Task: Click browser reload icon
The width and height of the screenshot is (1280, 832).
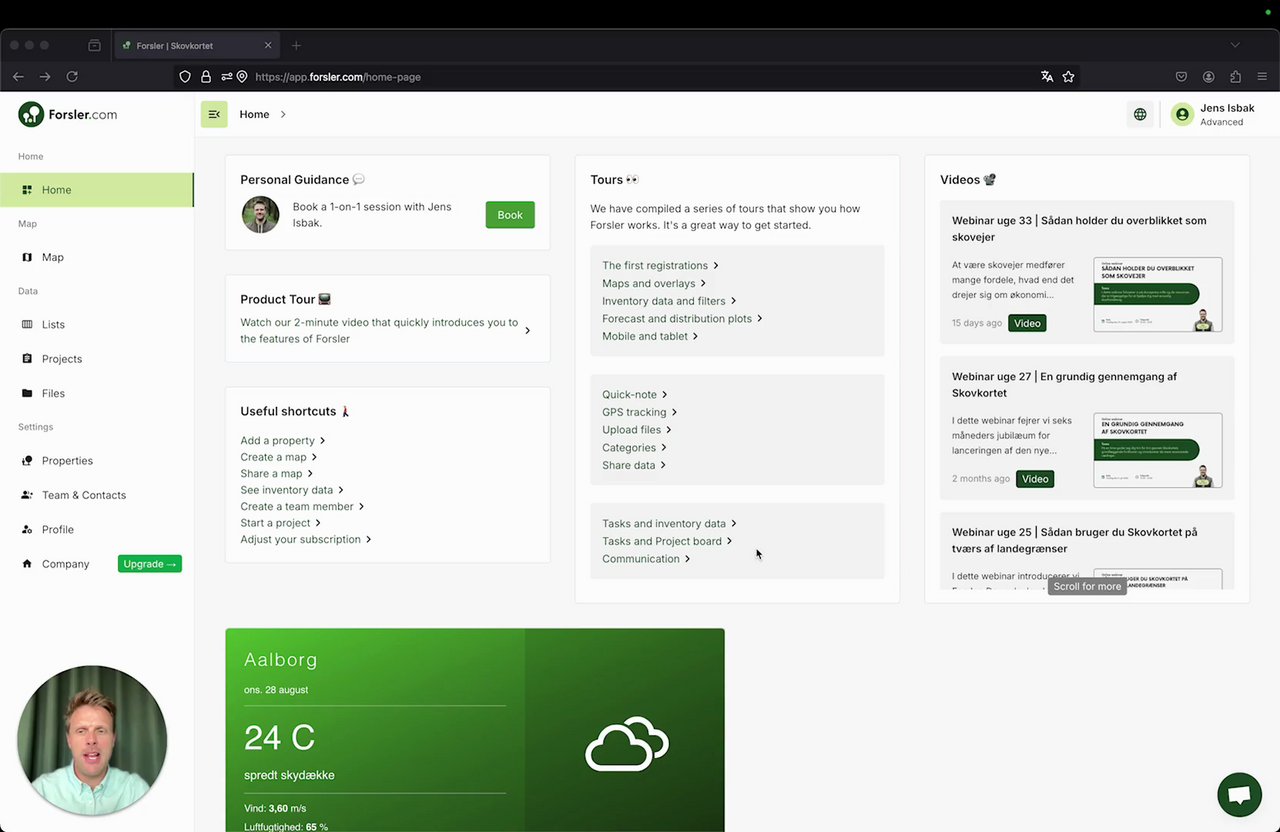Action: click(72, 76)
